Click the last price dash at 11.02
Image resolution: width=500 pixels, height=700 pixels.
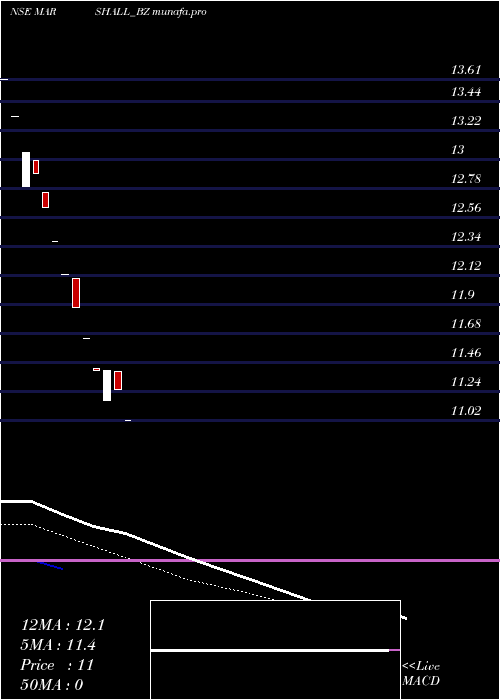click(x=128, y=421)
